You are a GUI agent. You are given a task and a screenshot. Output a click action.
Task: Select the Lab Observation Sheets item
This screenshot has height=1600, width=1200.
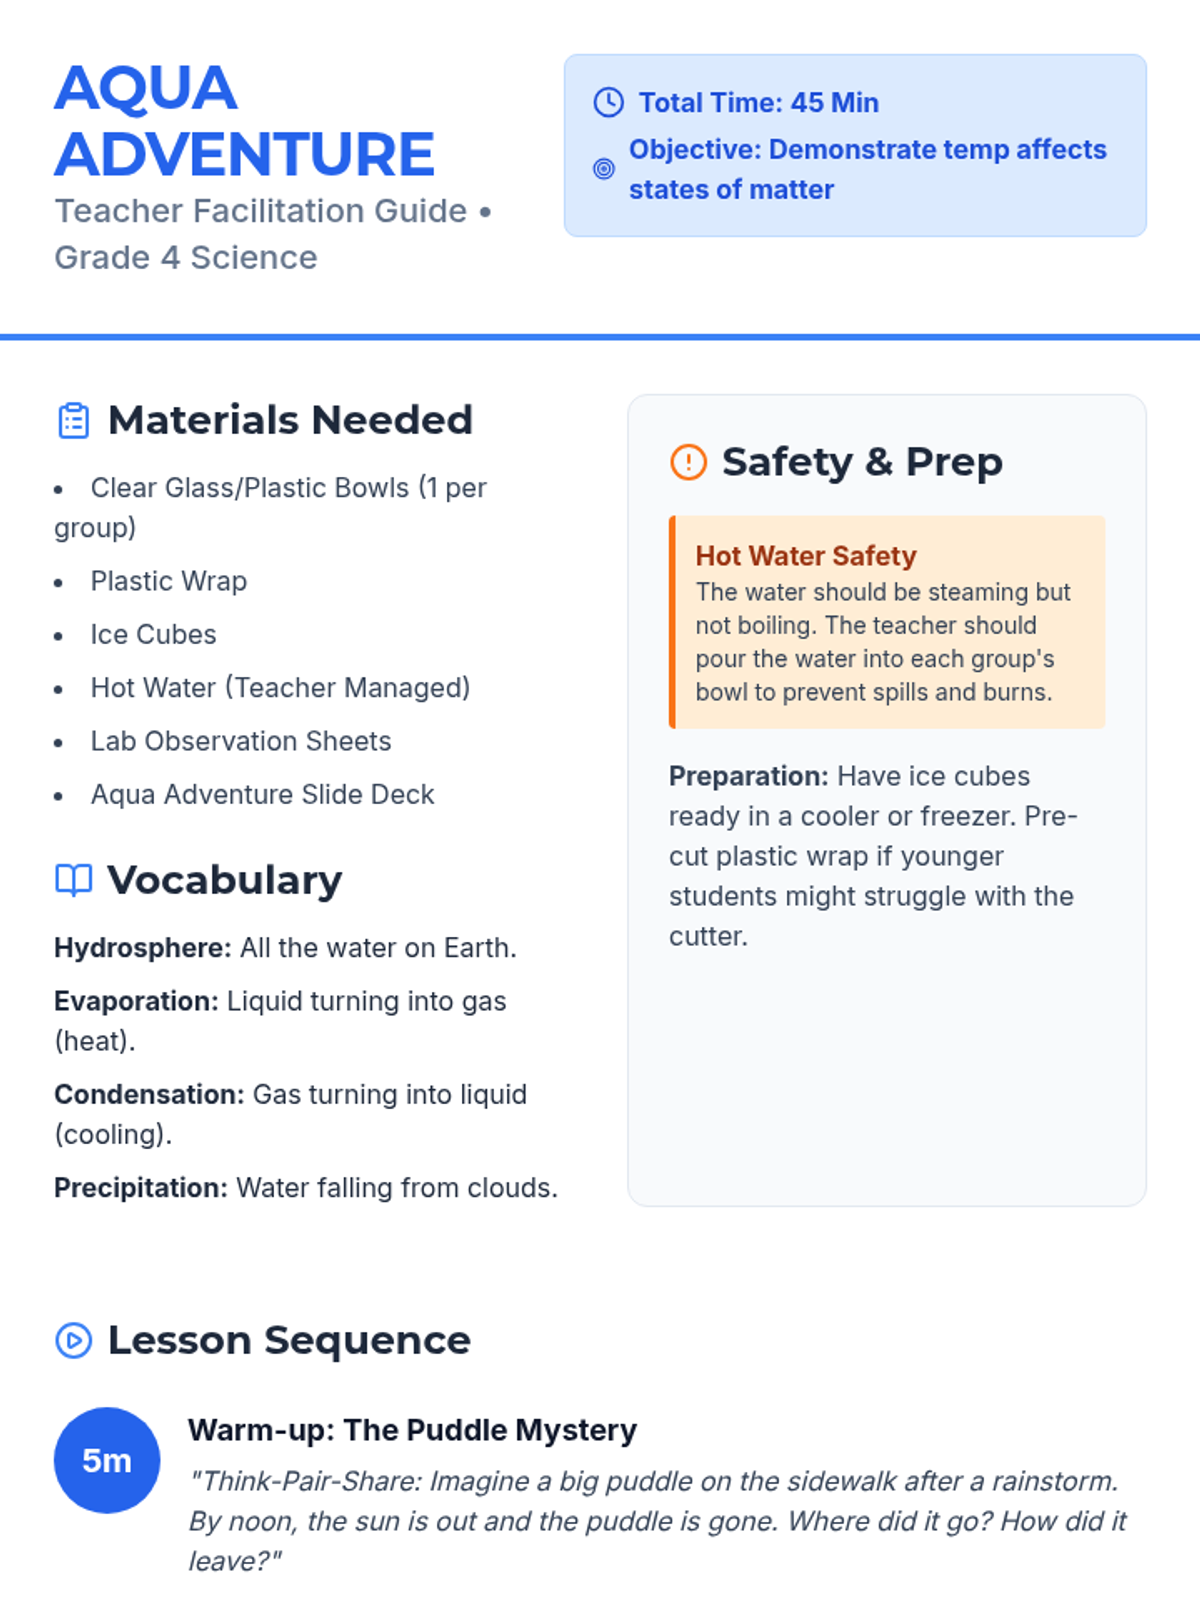click(240, 741)
